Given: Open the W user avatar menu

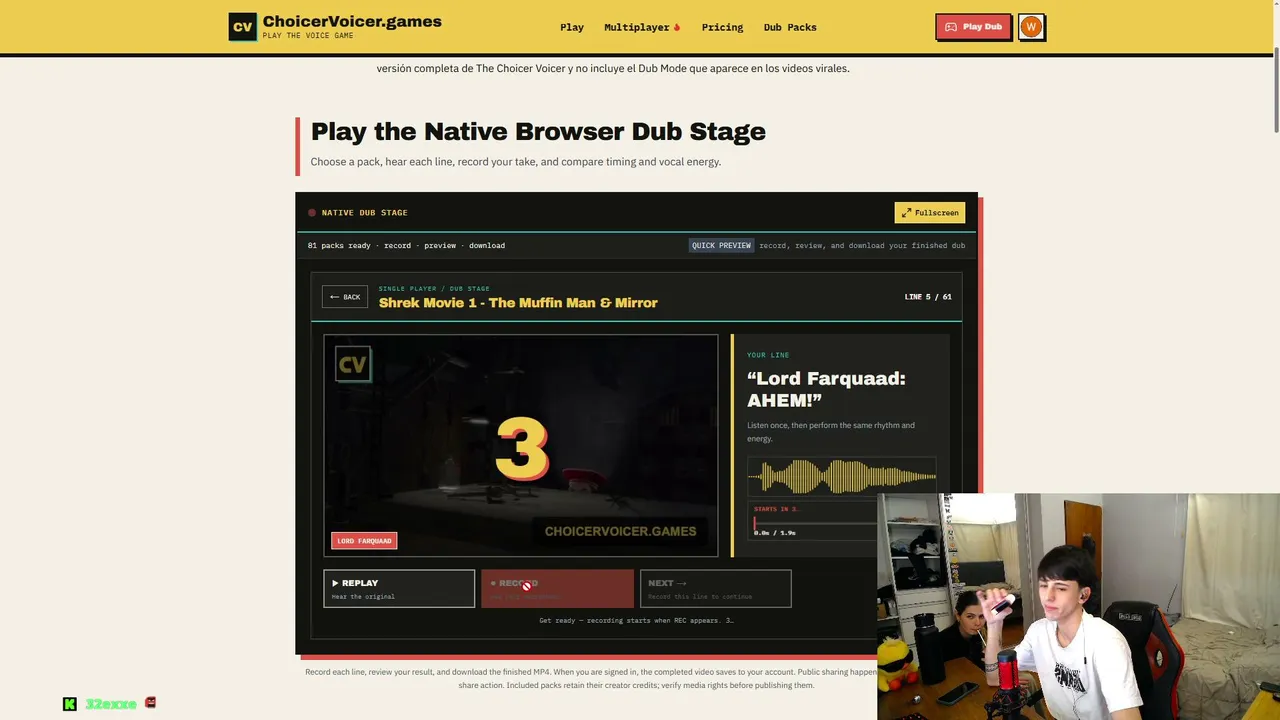Looking at the screenshot, I should coord(1031,27).
